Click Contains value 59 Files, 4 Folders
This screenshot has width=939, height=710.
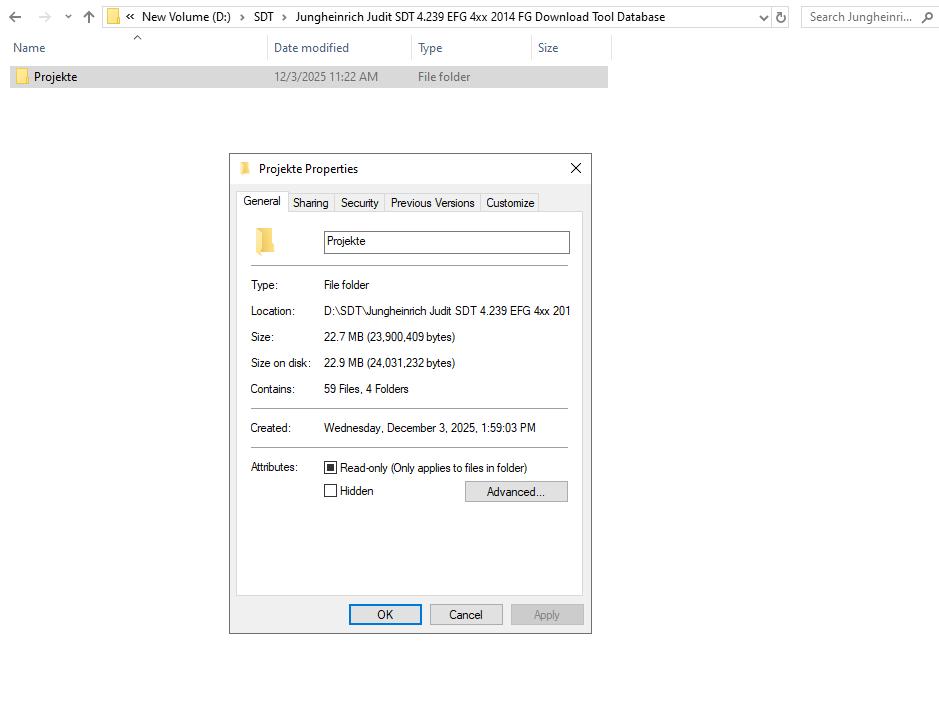click(x=366, y=389)
